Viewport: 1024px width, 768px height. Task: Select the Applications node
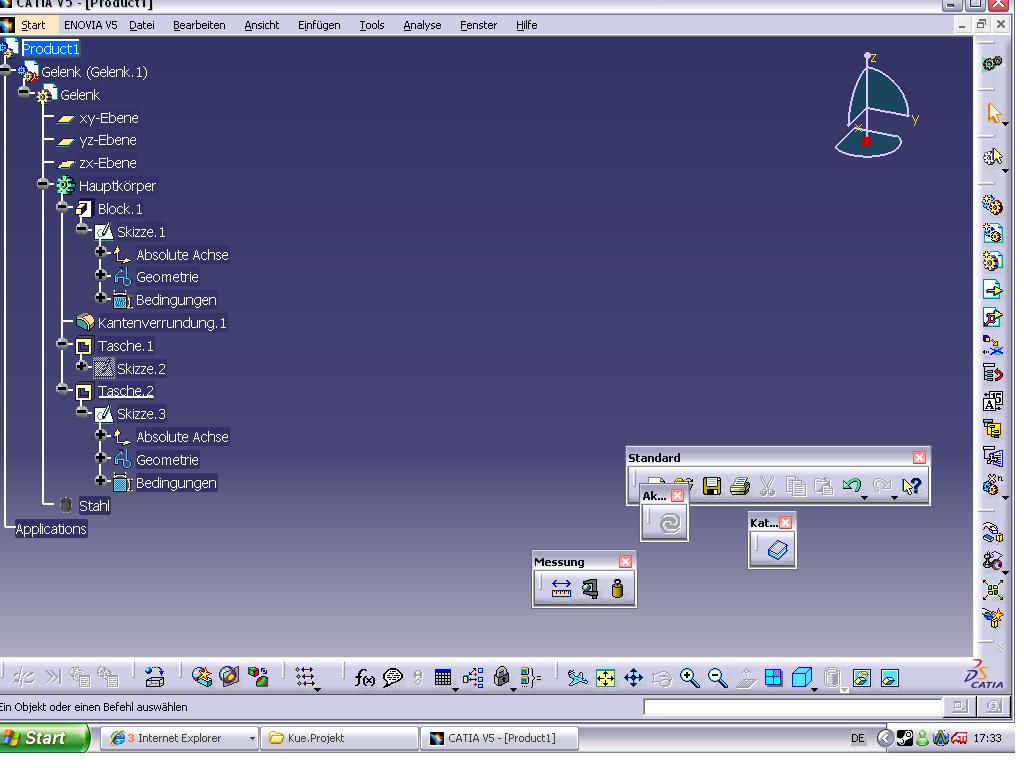[50, 529]
